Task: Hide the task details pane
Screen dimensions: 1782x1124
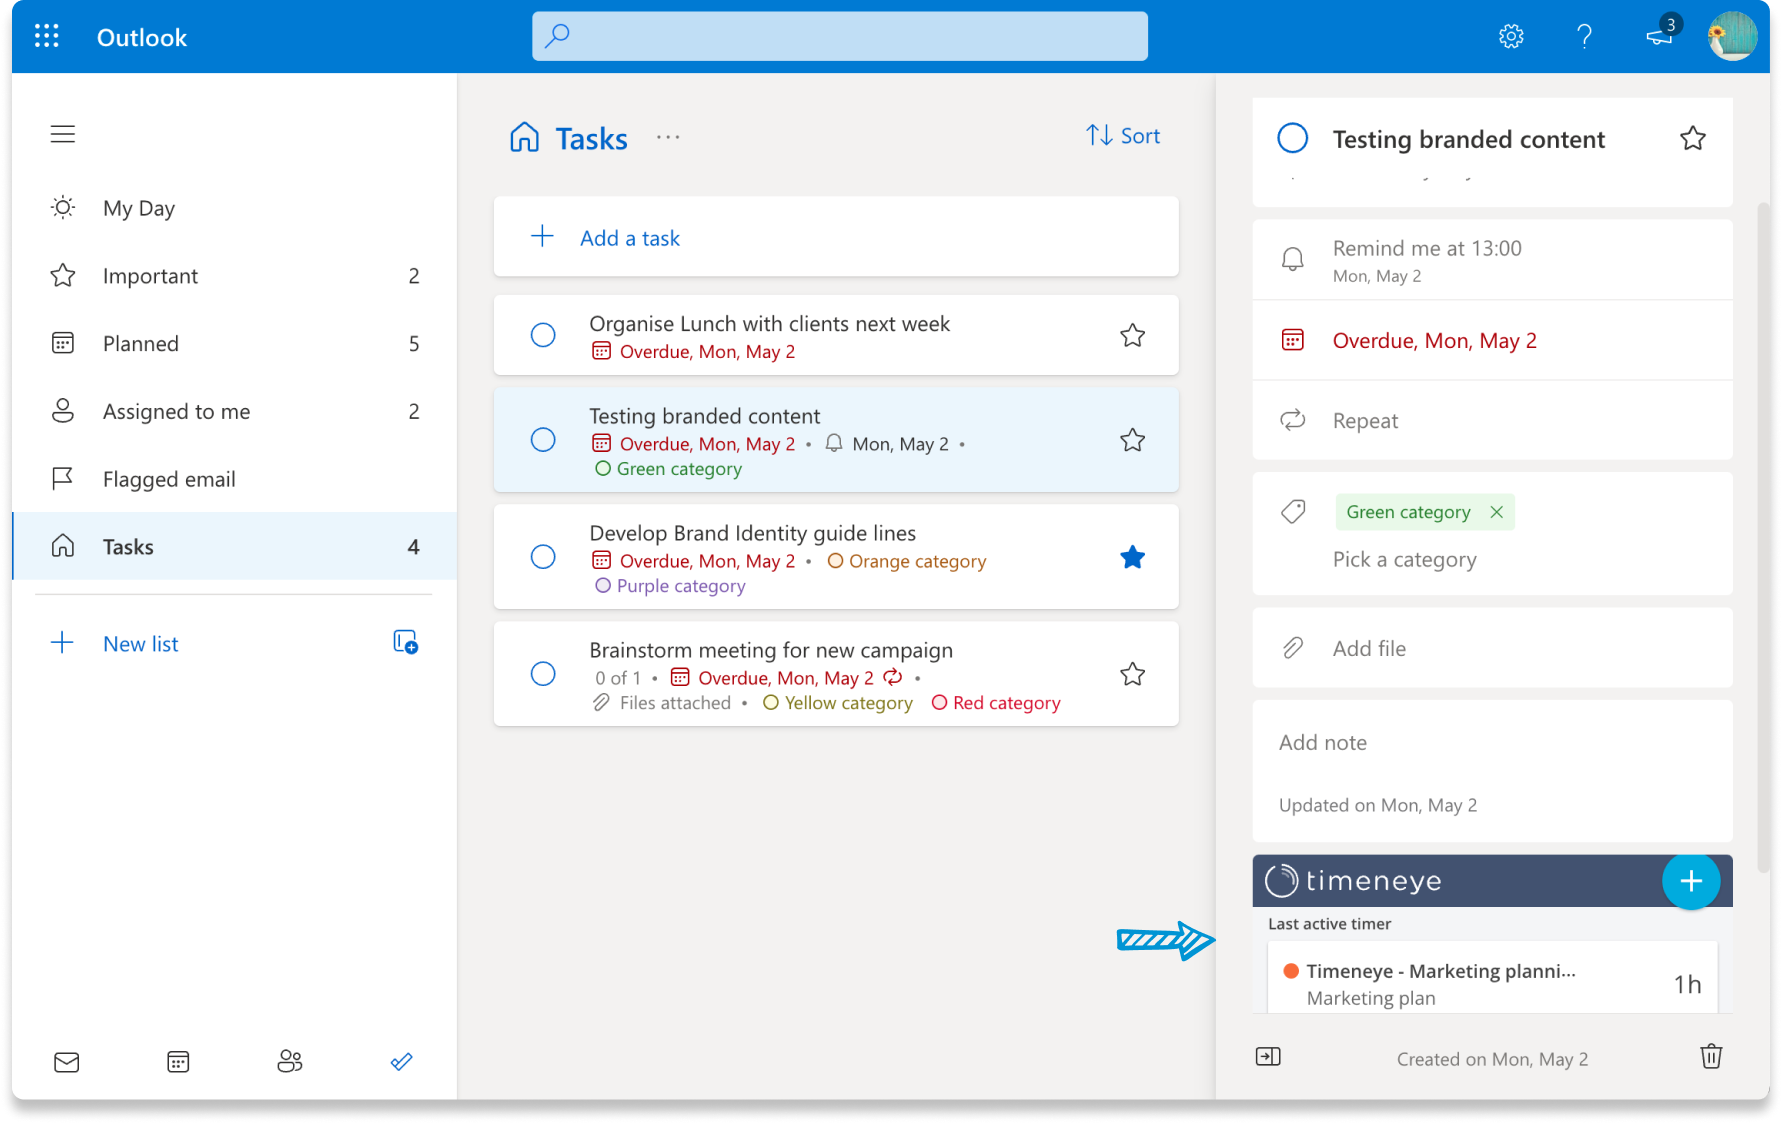Action: click(x=1268, y=1057)
